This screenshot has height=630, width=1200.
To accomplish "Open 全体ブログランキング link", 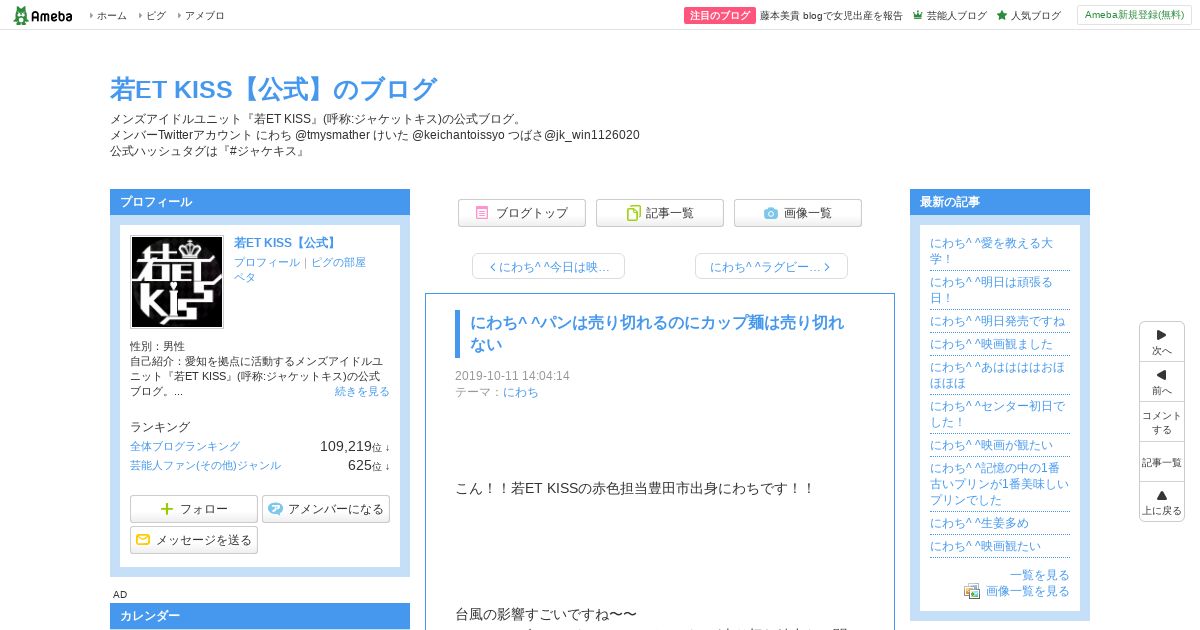I will pos(185,447).
